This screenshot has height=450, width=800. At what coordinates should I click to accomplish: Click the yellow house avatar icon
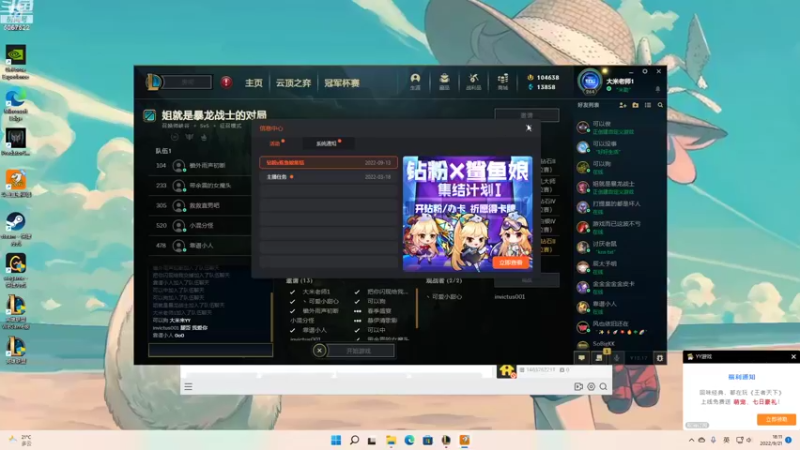(x=506, y=370)
